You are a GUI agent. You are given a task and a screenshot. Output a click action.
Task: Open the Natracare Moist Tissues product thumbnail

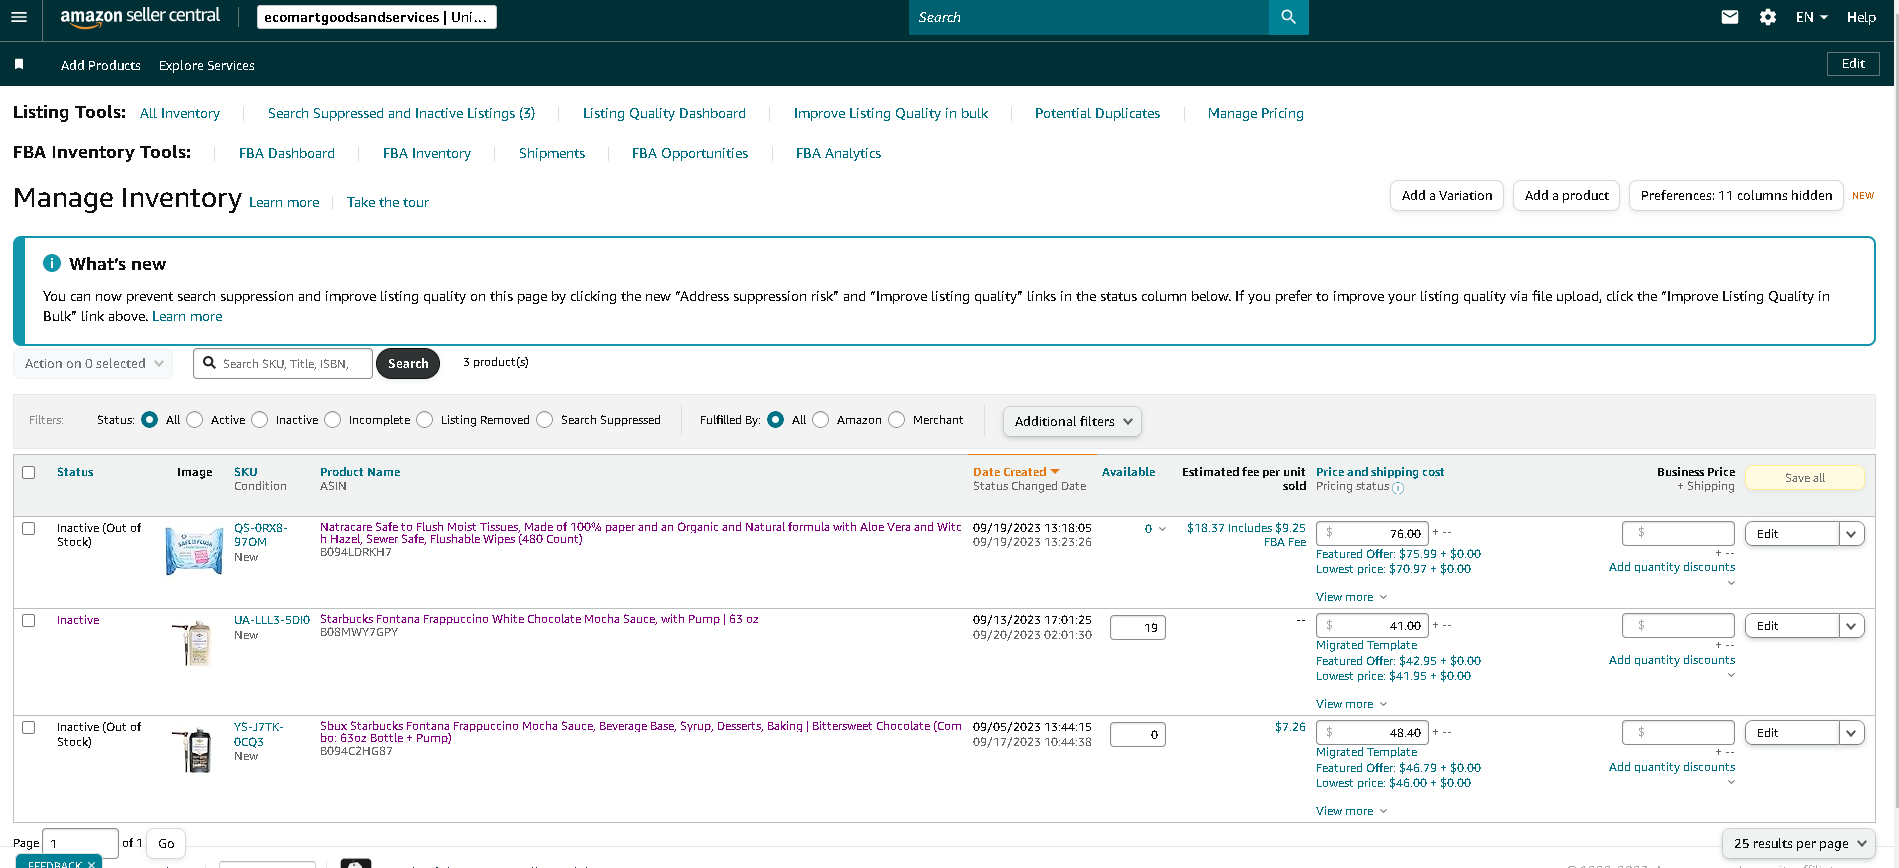[194, 550]
